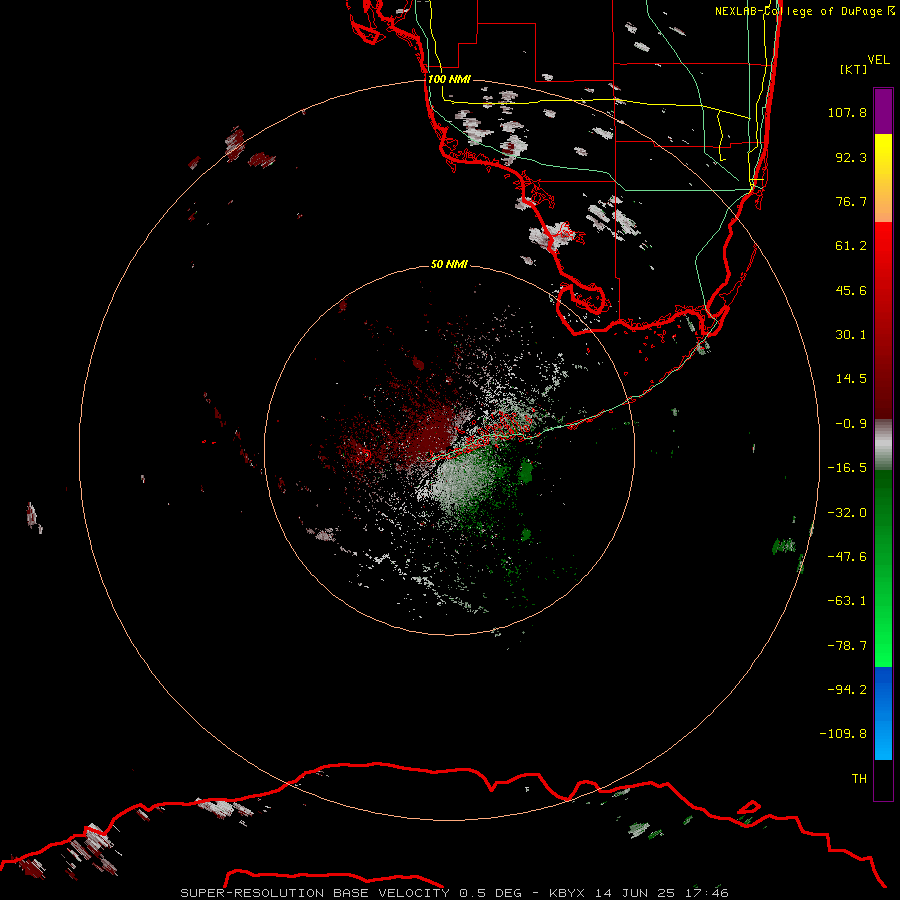Select the -78.7 legend value

pos(847,646)
